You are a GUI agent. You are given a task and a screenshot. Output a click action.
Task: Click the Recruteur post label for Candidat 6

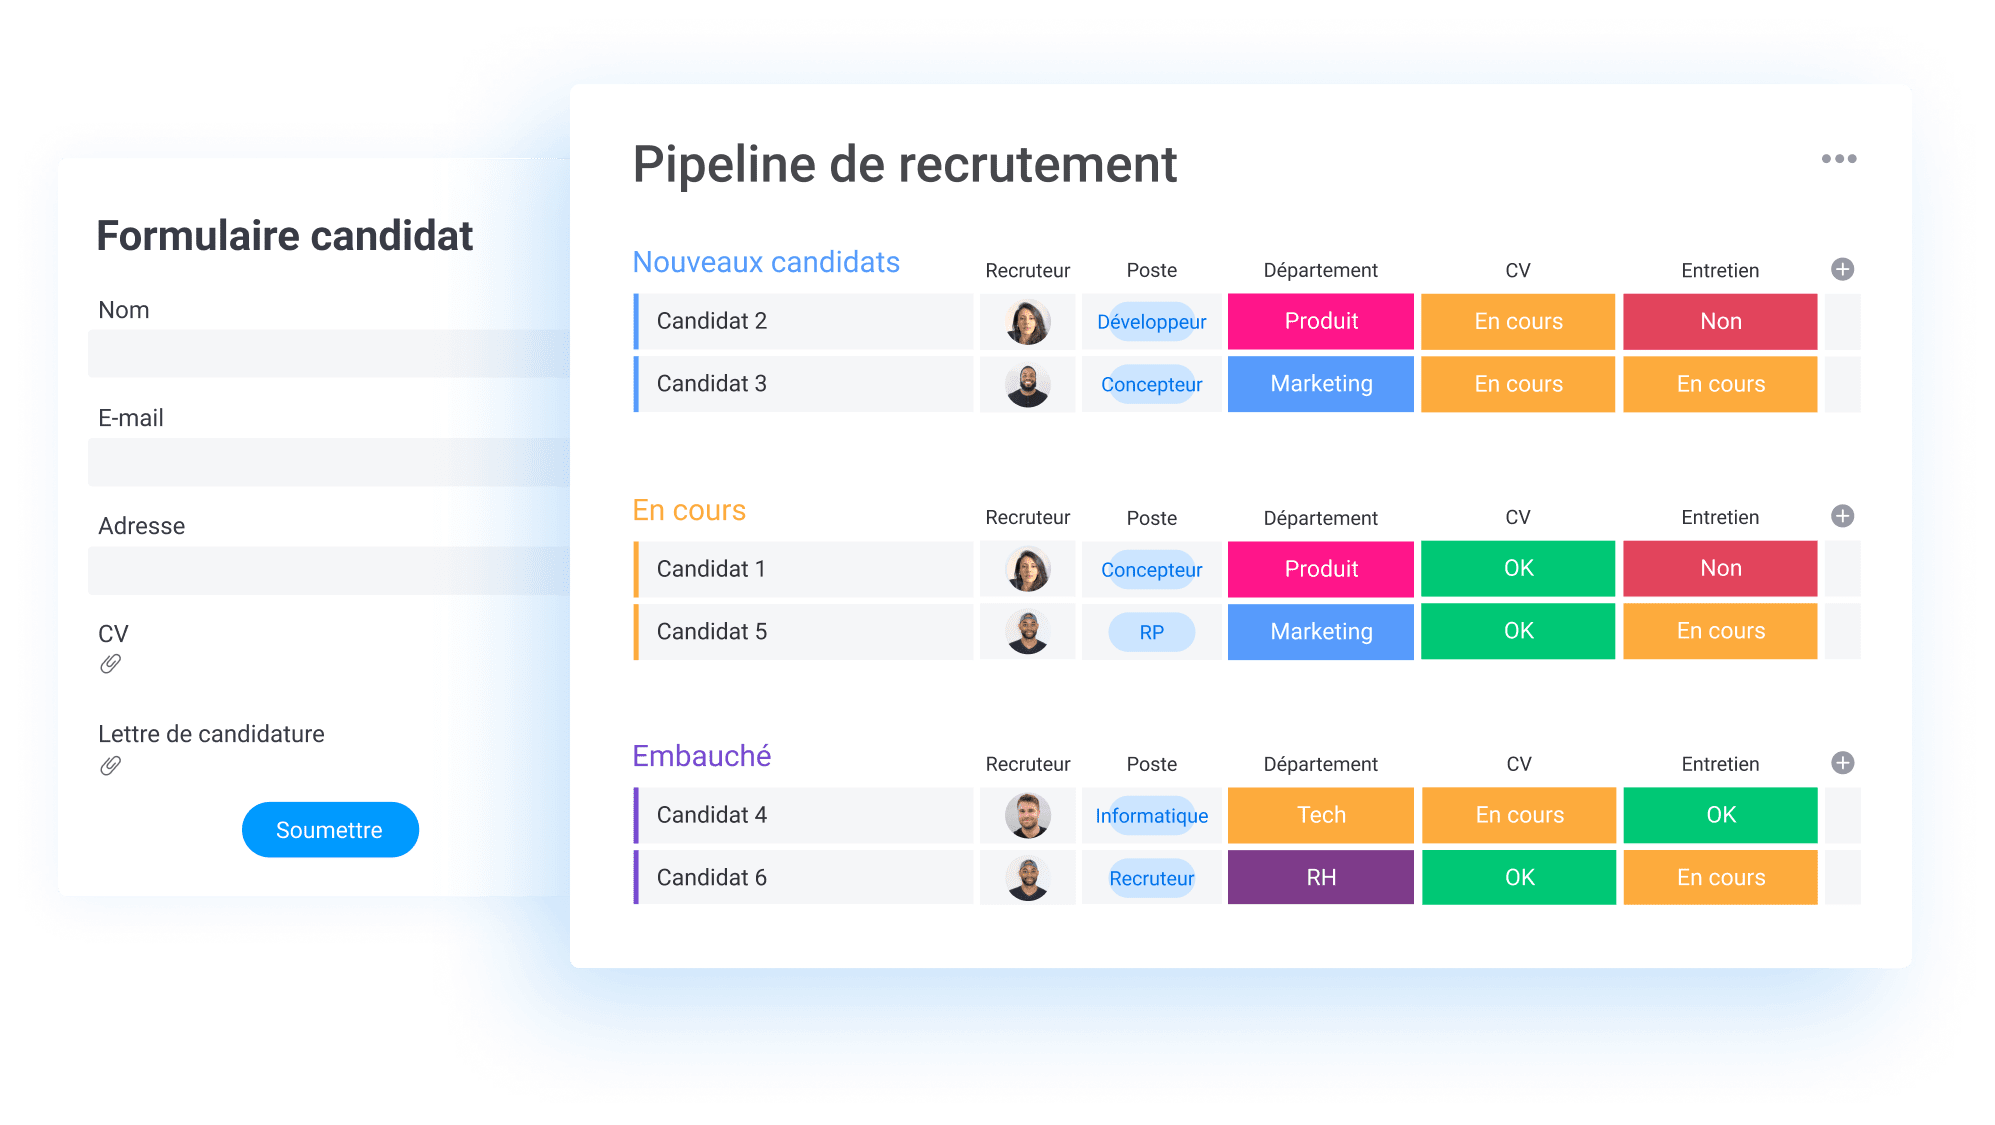tap(1151, 878)
